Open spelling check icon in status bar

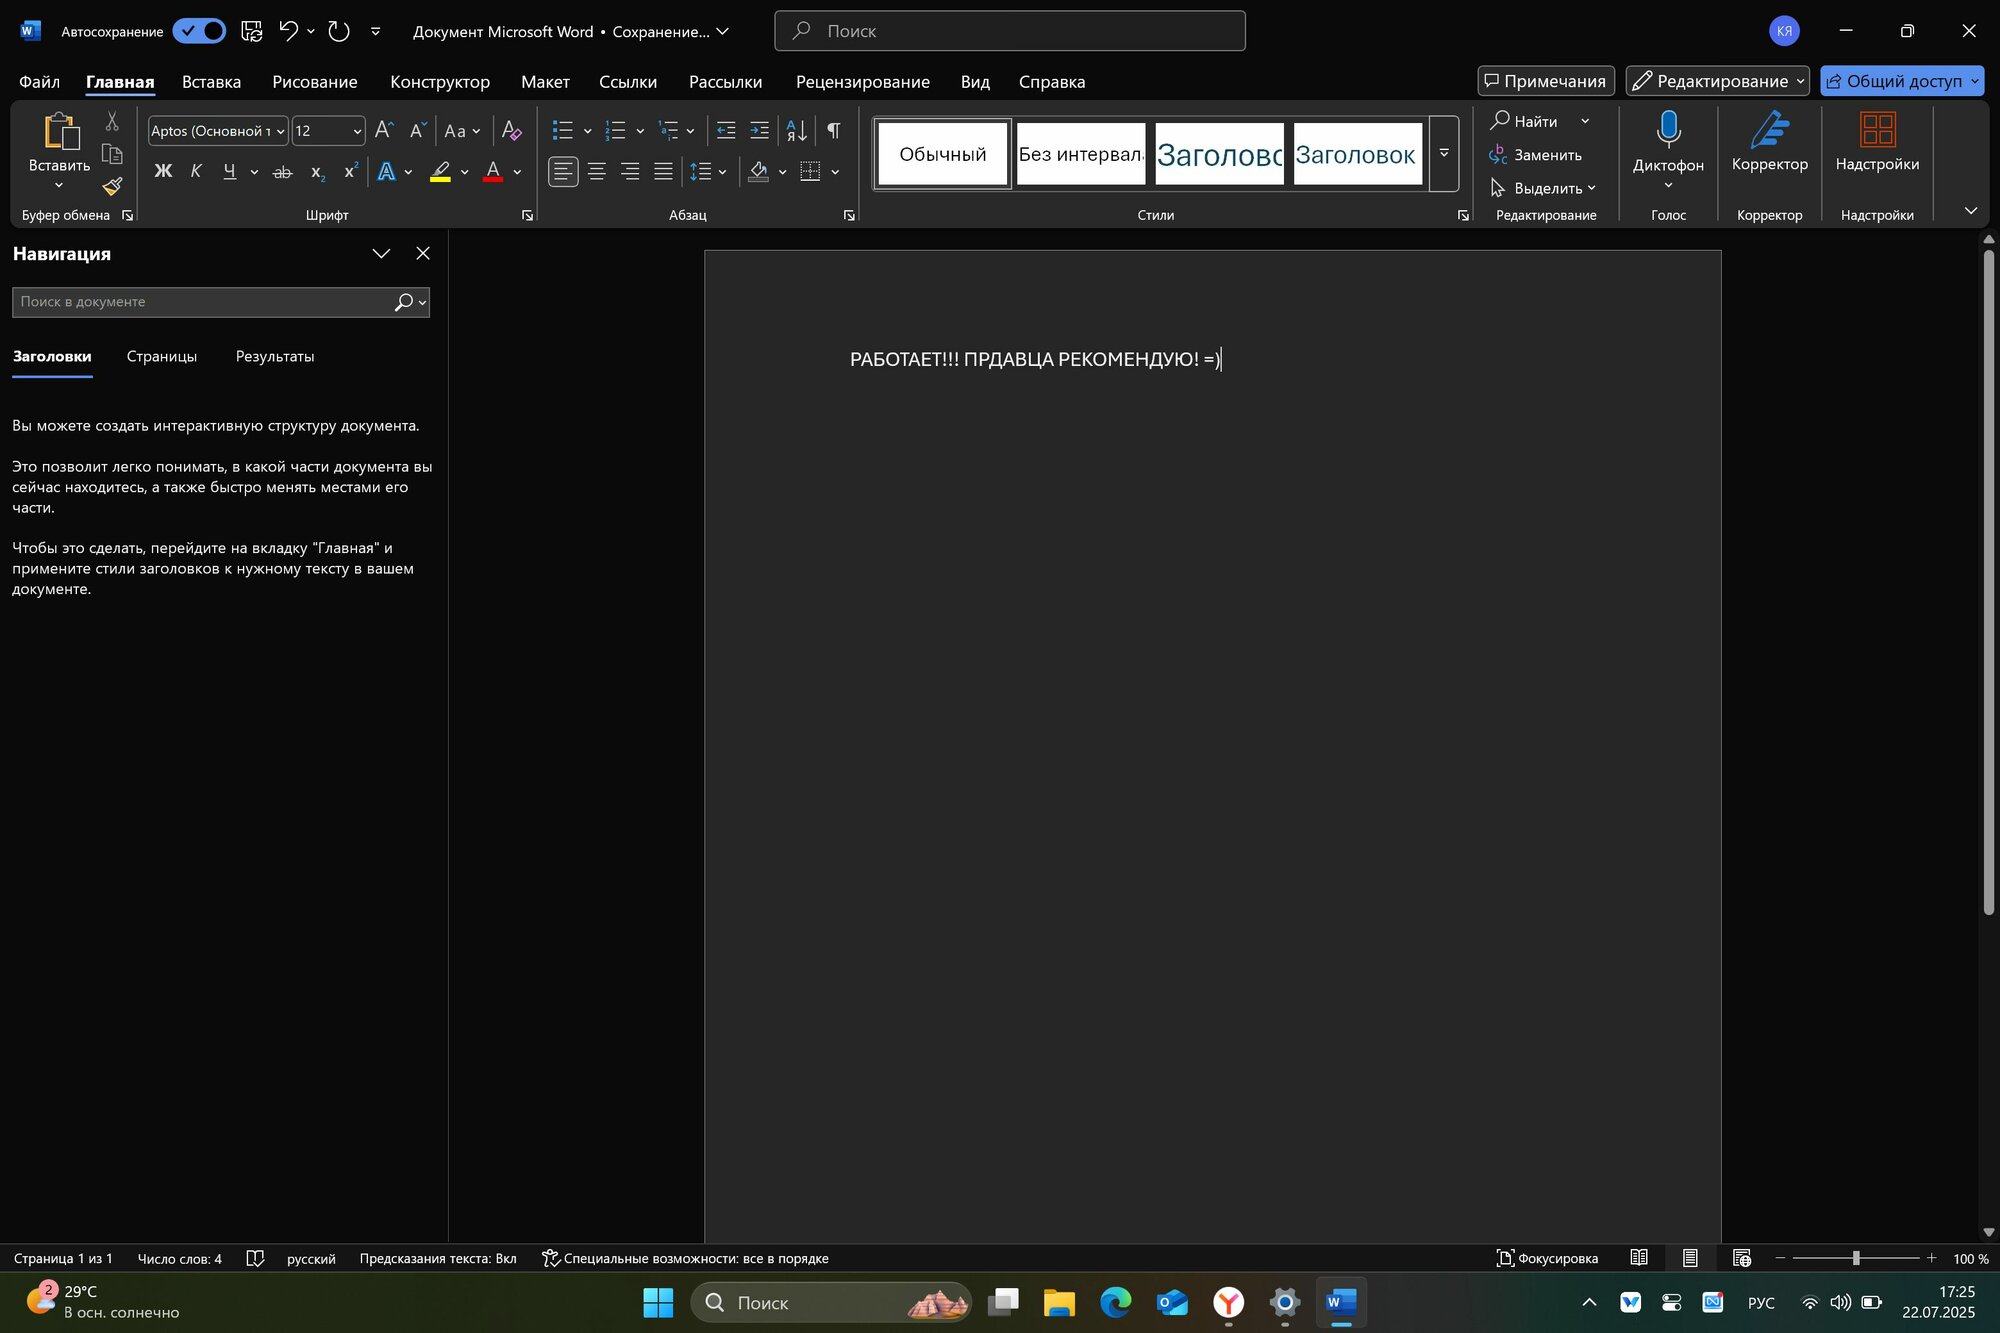click(255, 1258)
